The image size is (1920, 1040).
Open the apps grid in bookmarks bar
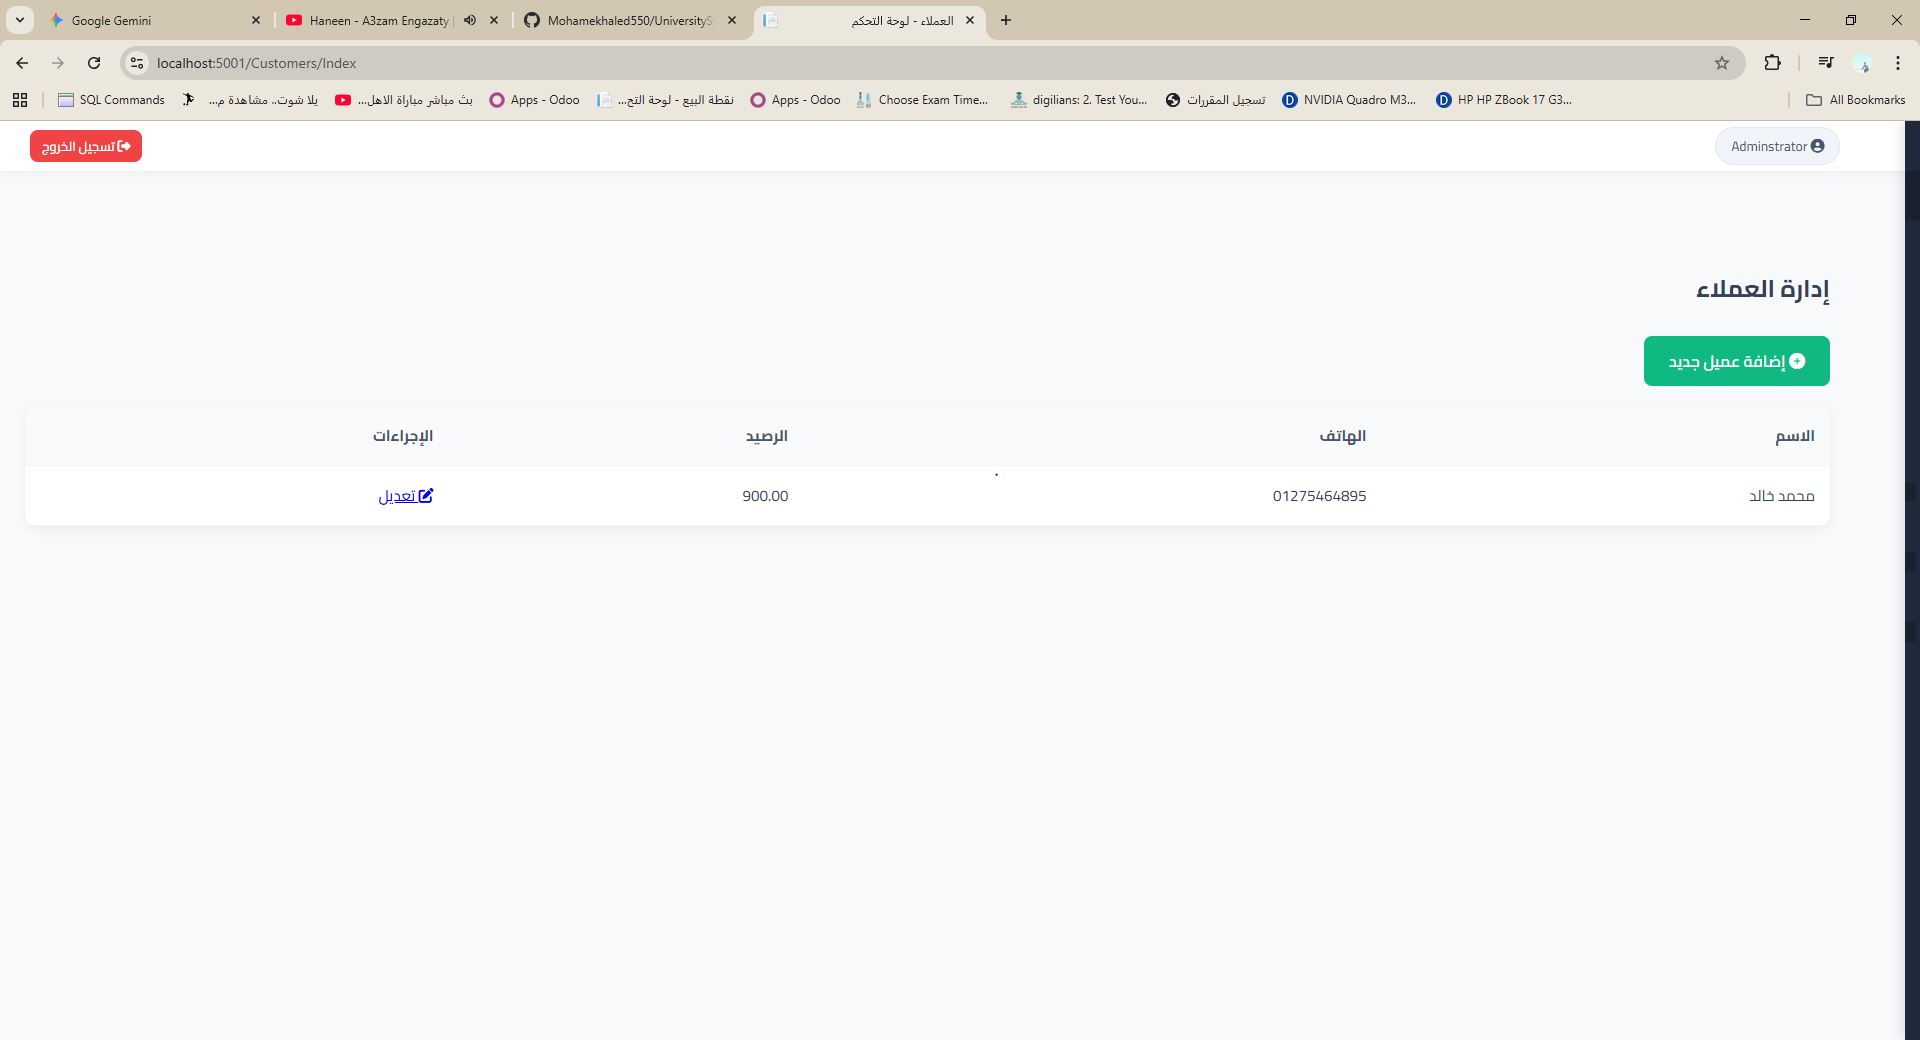click(x=20, y=100)
